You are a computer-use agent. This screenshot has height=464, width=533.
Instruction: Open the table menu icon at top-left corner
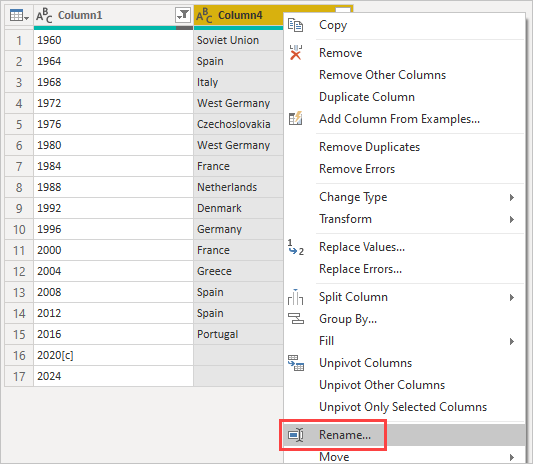[19, 15]
